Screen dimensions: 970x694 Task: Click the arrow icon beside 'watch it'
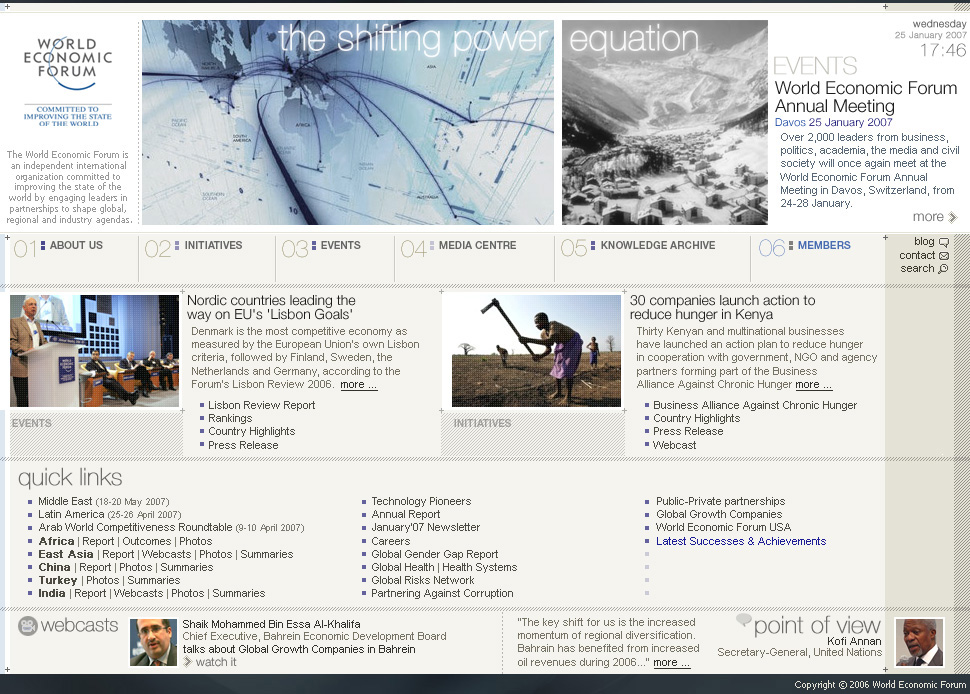click(x=187, y=662)
